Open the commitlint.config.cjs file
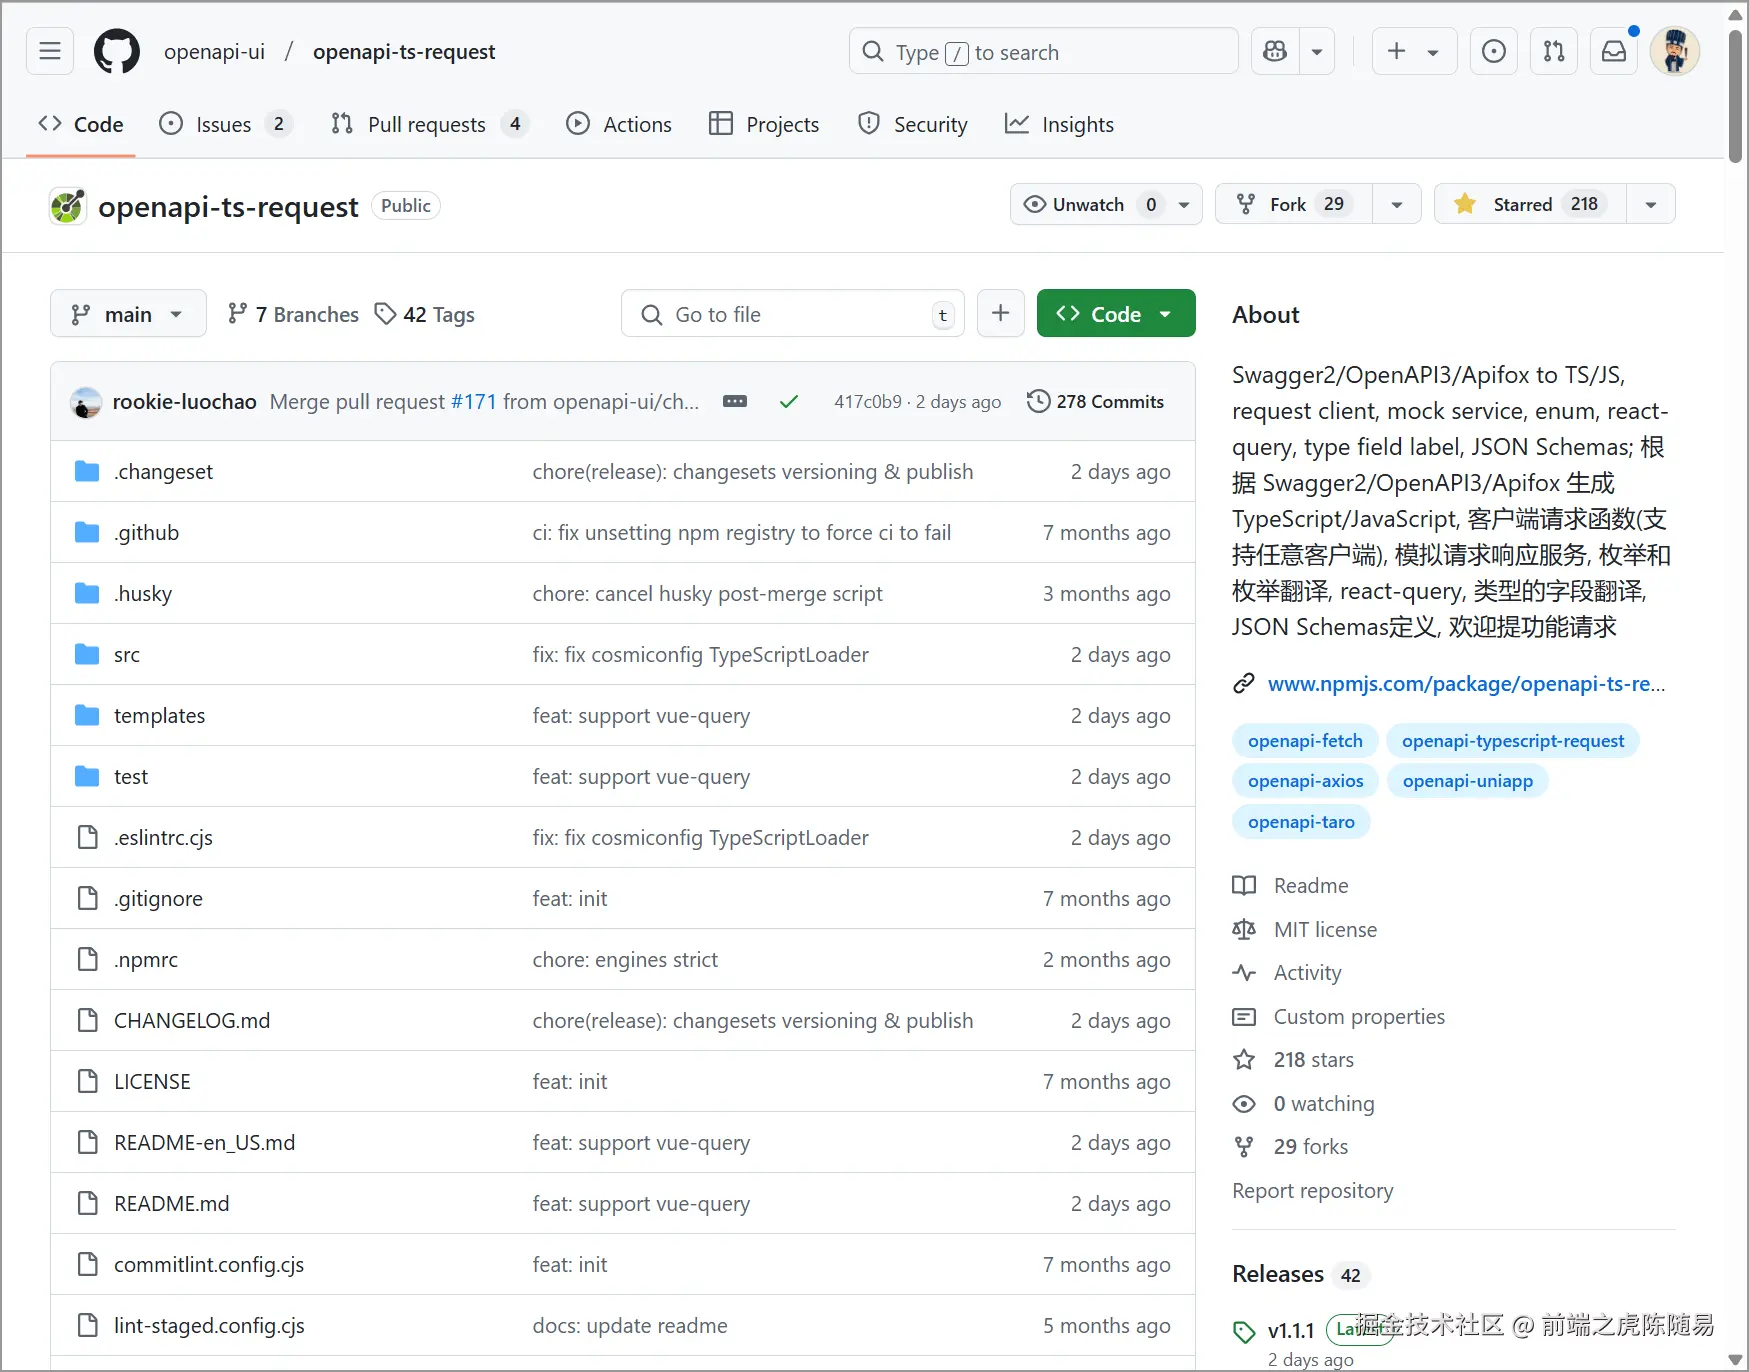The height and width of the screenshot is (1372, 1749). point(209,1264)
